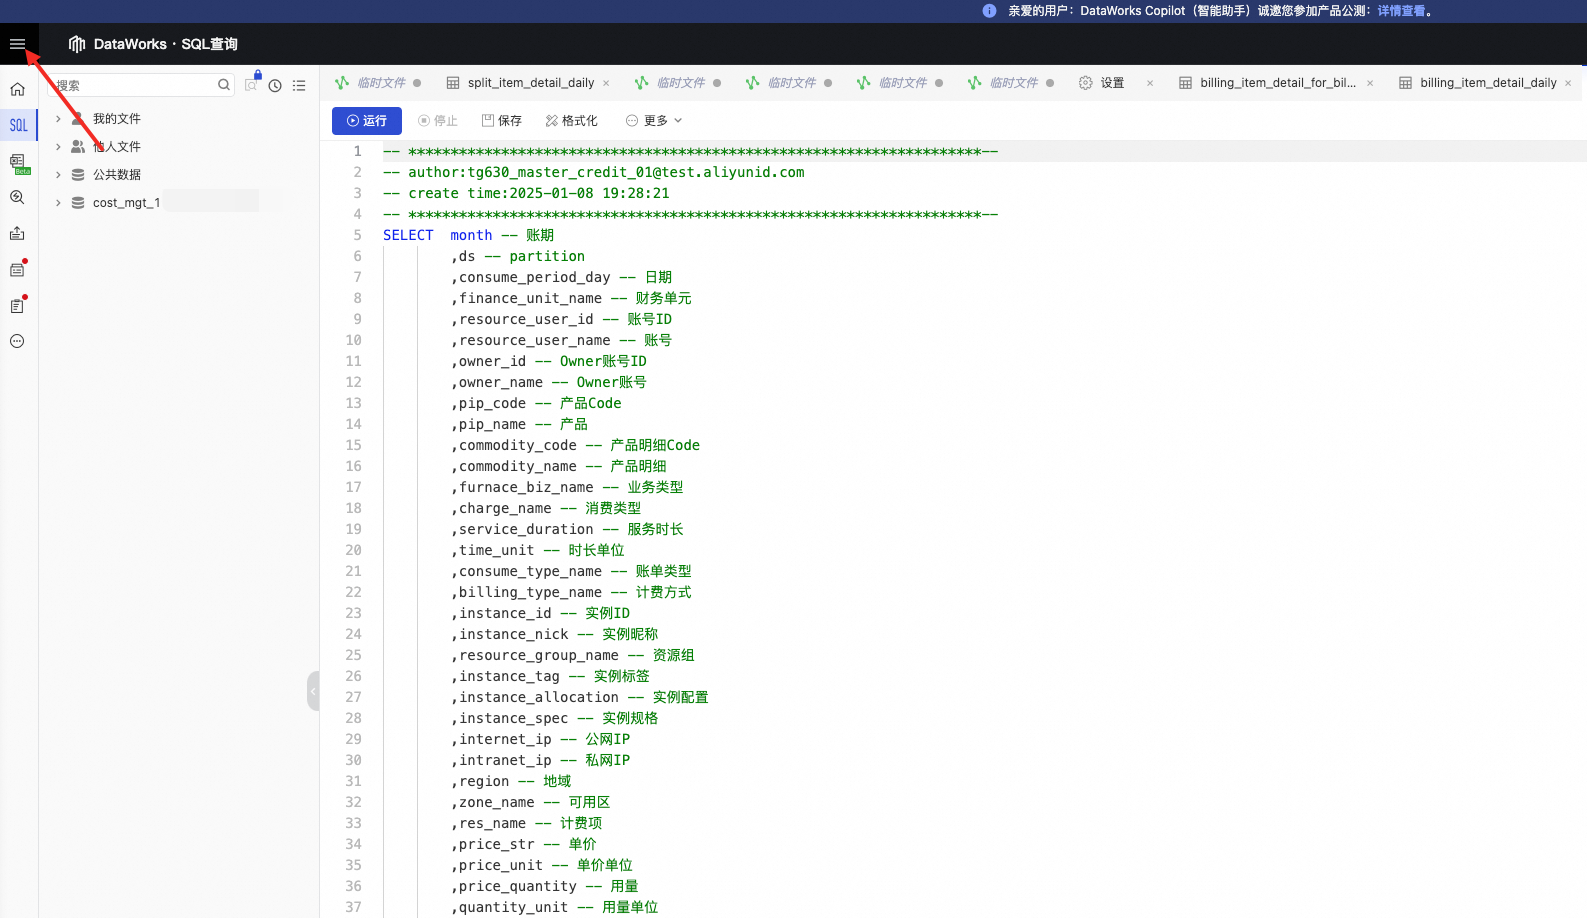Click the 运行 run button
This screenshot has width=1587, height=918.
click(367, 121)
